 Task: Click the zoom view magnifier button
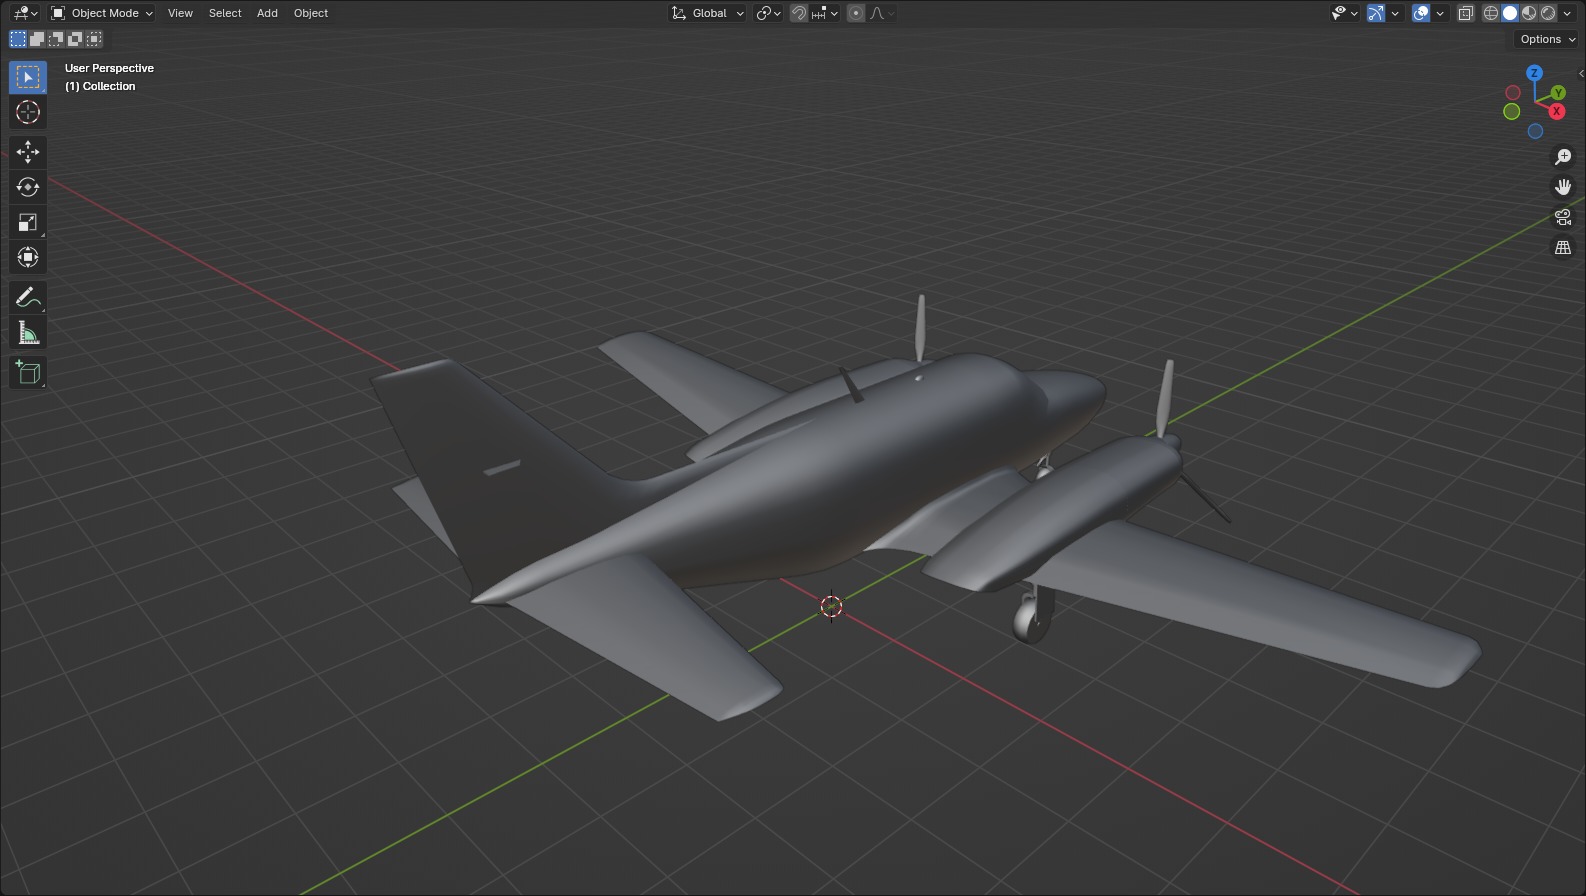[x=1563, y=157]
